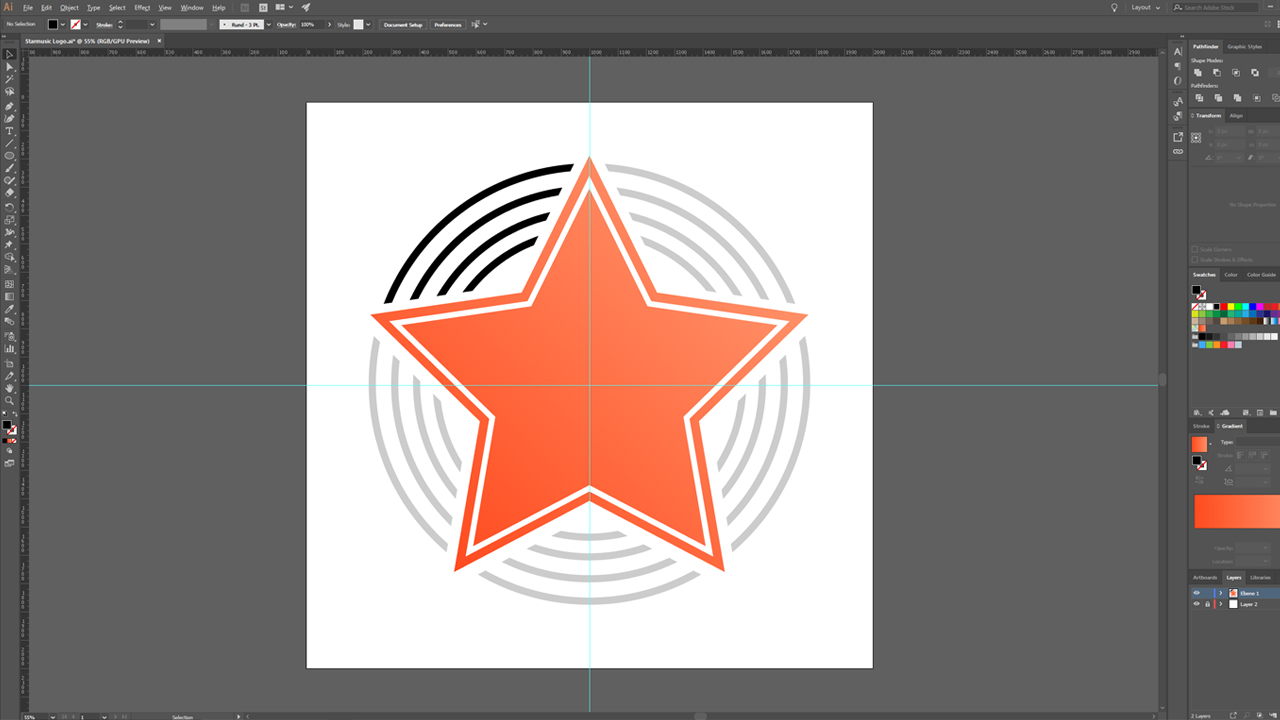Expand the Ebene 1 layer
This screenshot has width=1280, height=720.
tap(1221, 593)
